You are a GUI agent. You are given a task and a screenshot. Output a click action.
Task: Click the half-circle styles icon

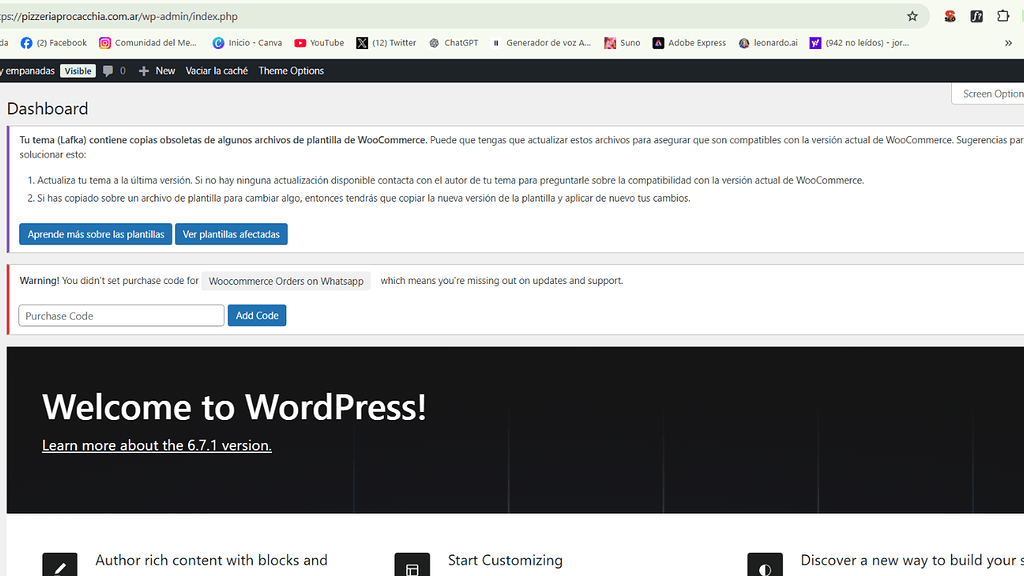765,566
